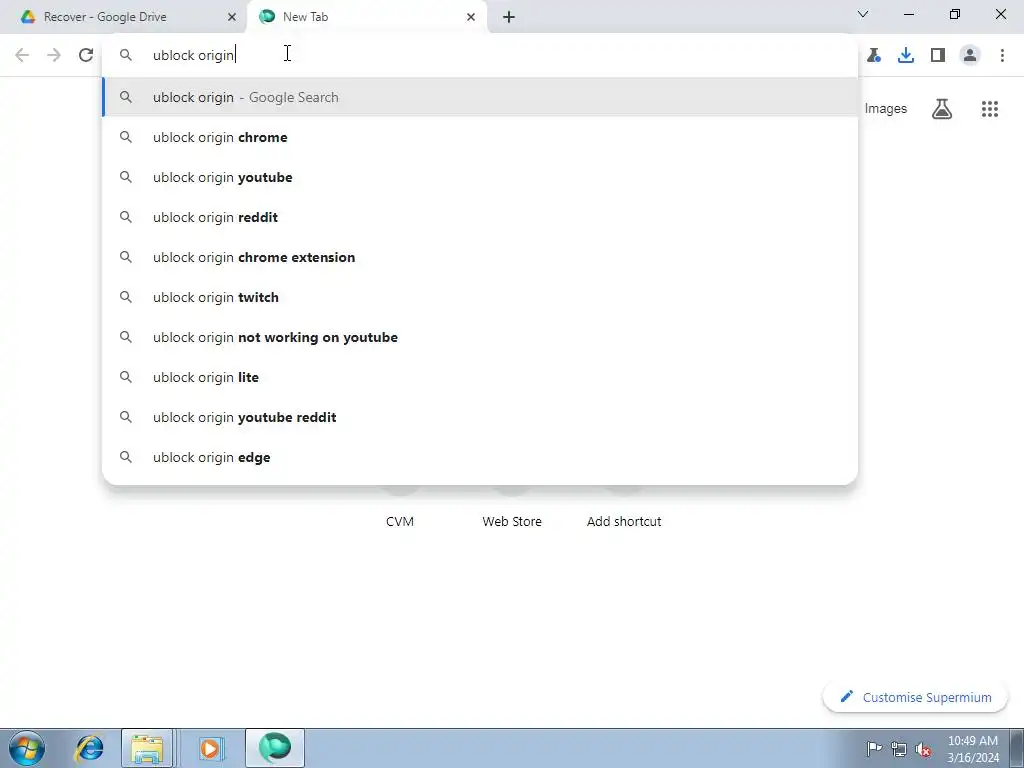The image size is (1024, 768).
Task: Click Customise Supermium button
Action: [x=916, y=697]
